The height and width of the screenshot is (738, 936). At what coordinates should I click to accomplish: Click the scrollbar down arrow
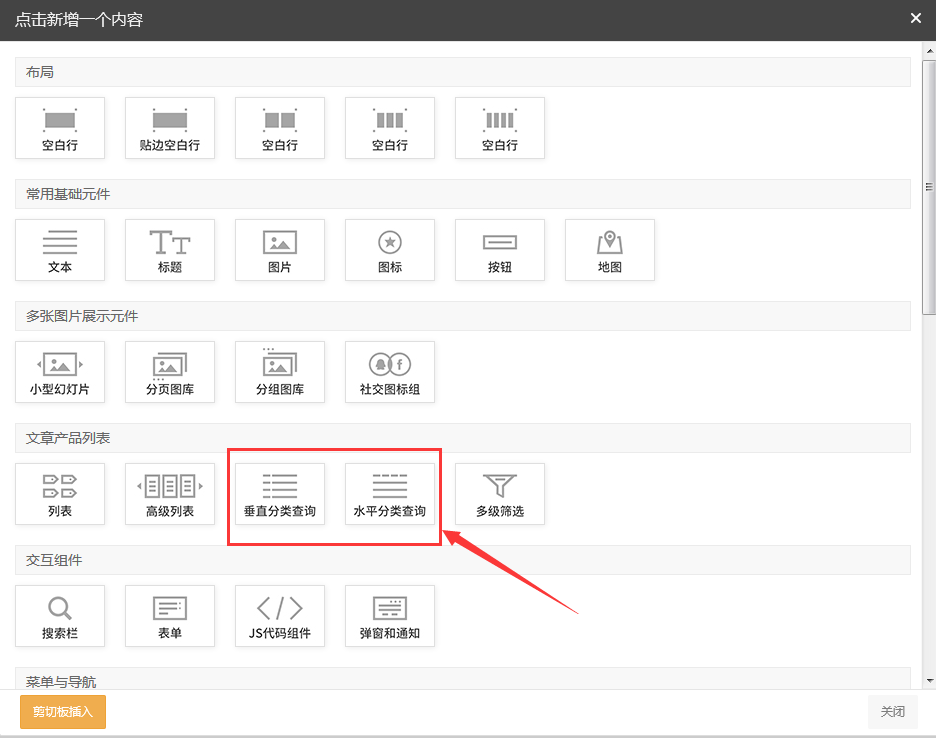coord(929,681)
